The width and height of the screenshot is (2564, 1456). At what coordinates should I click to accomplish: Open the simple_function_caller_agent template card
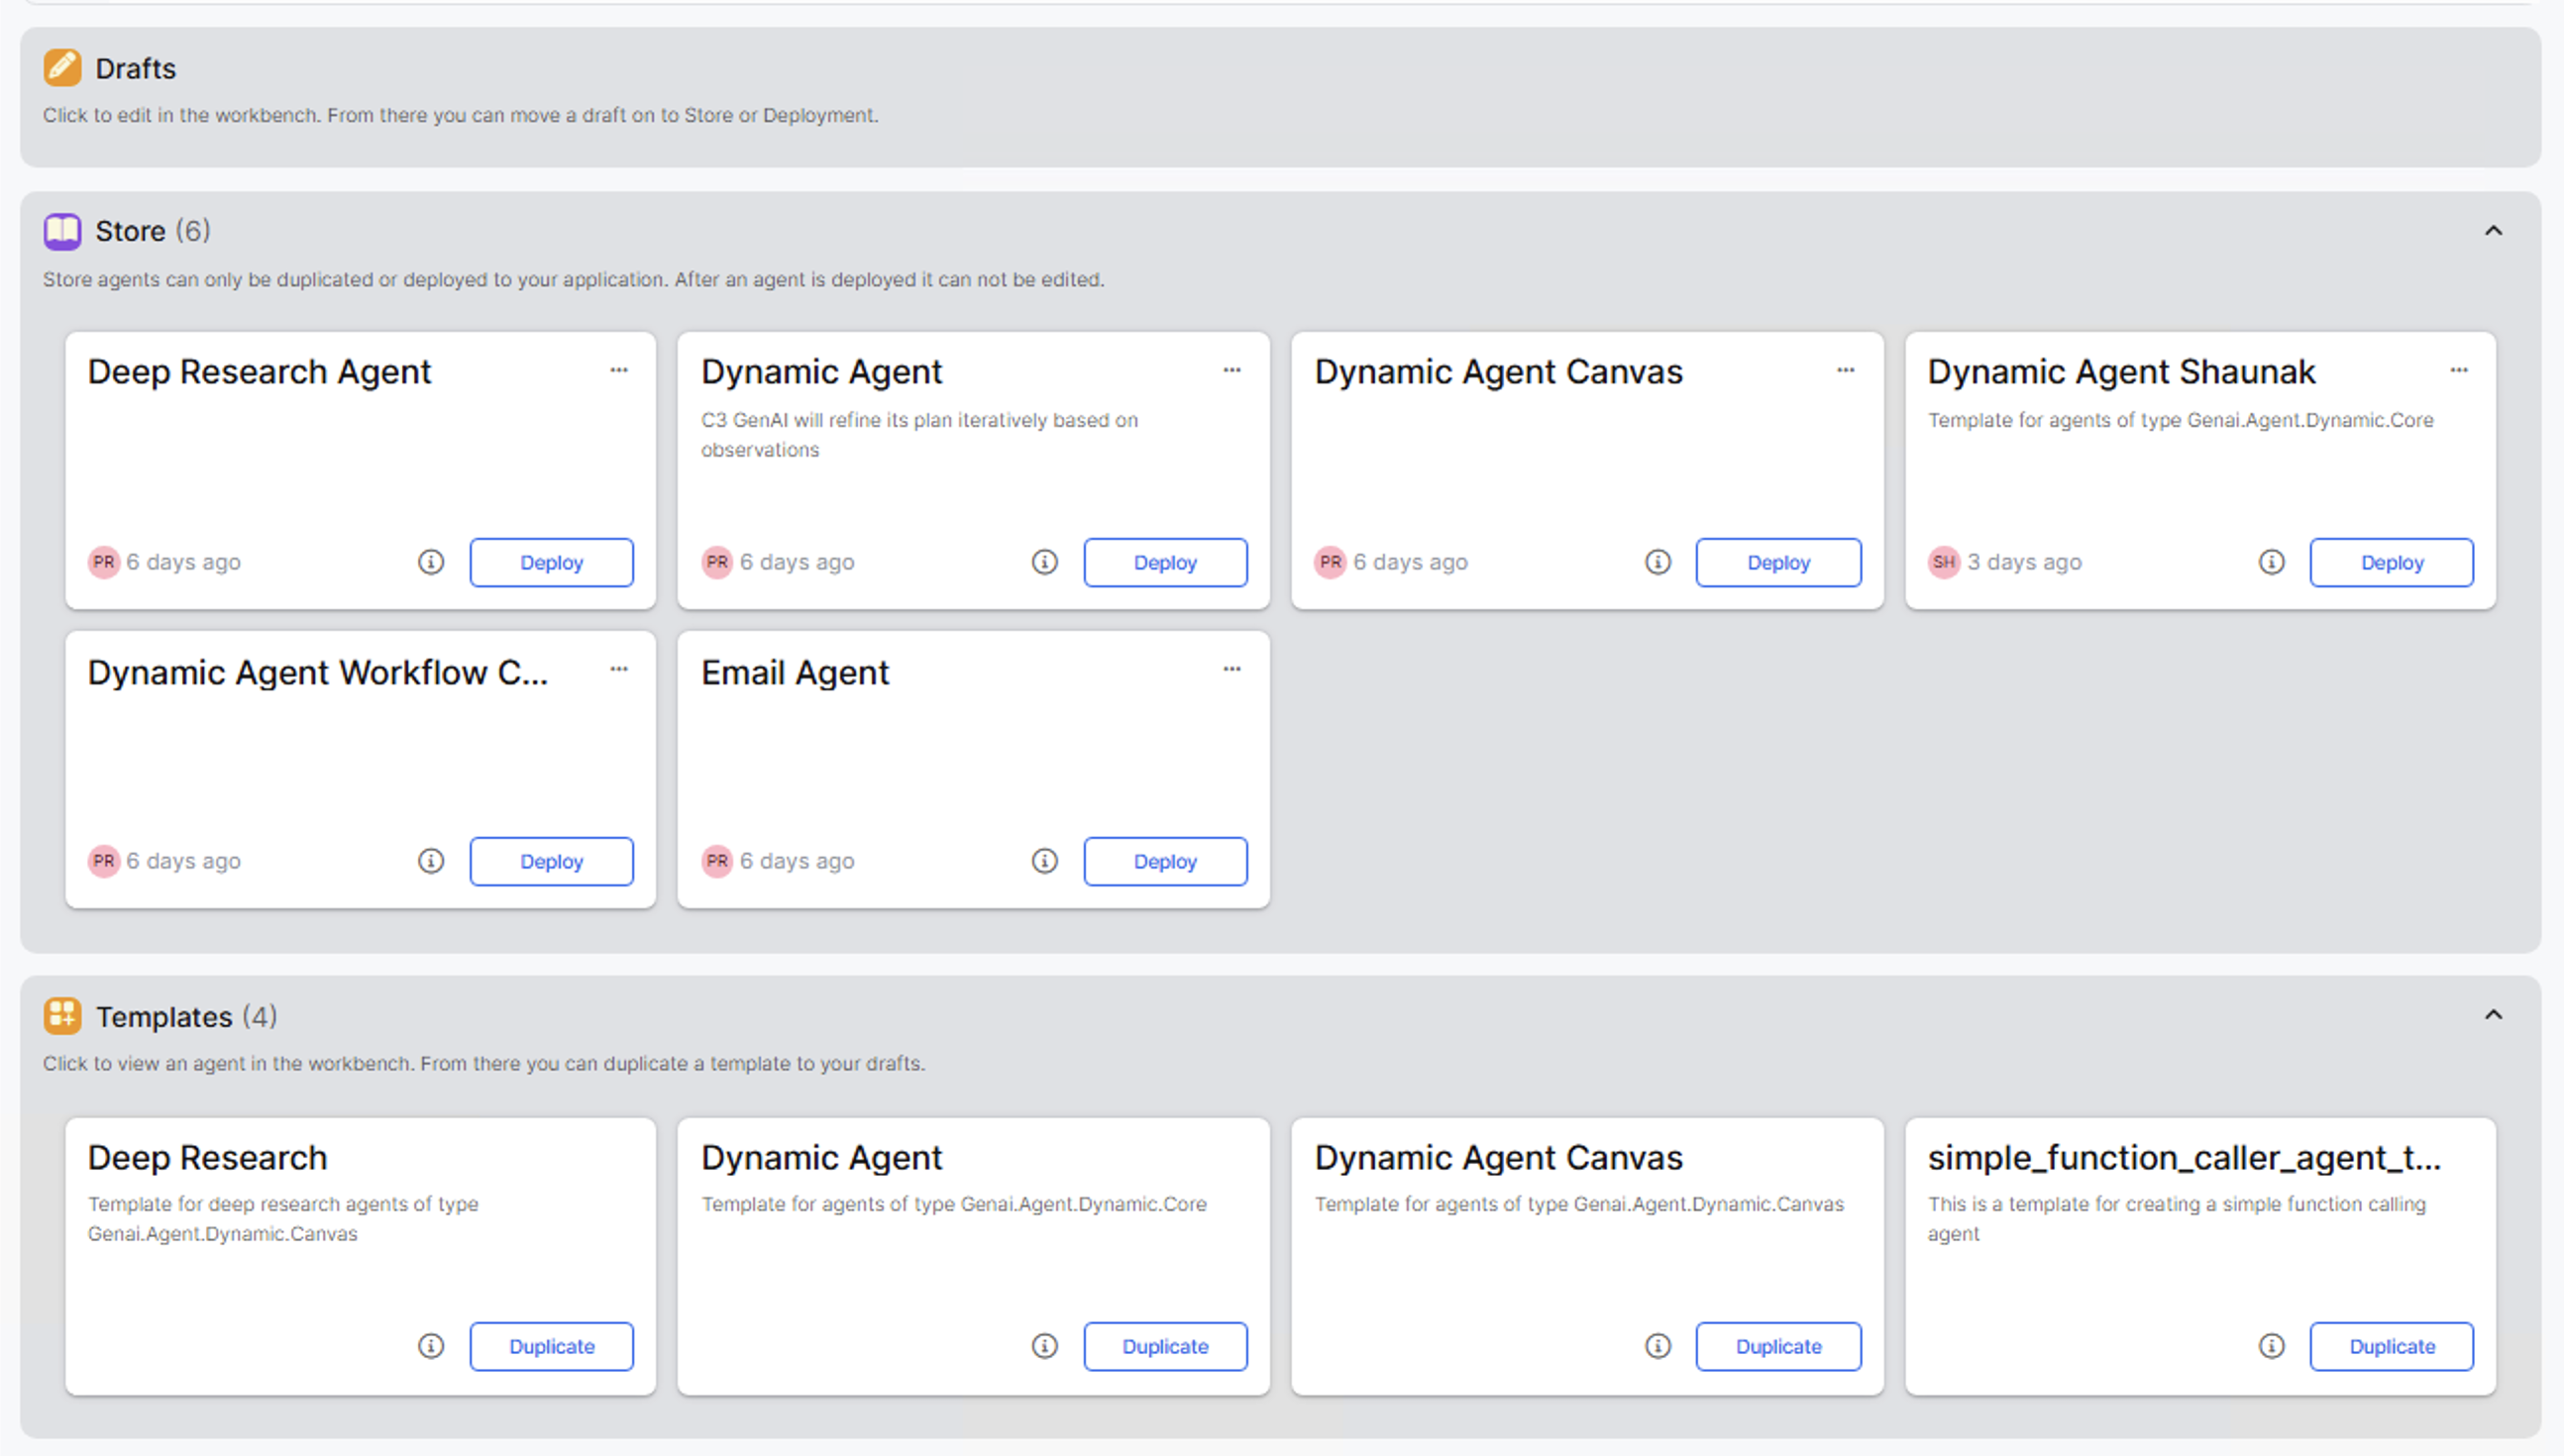pos(2184,1158)
